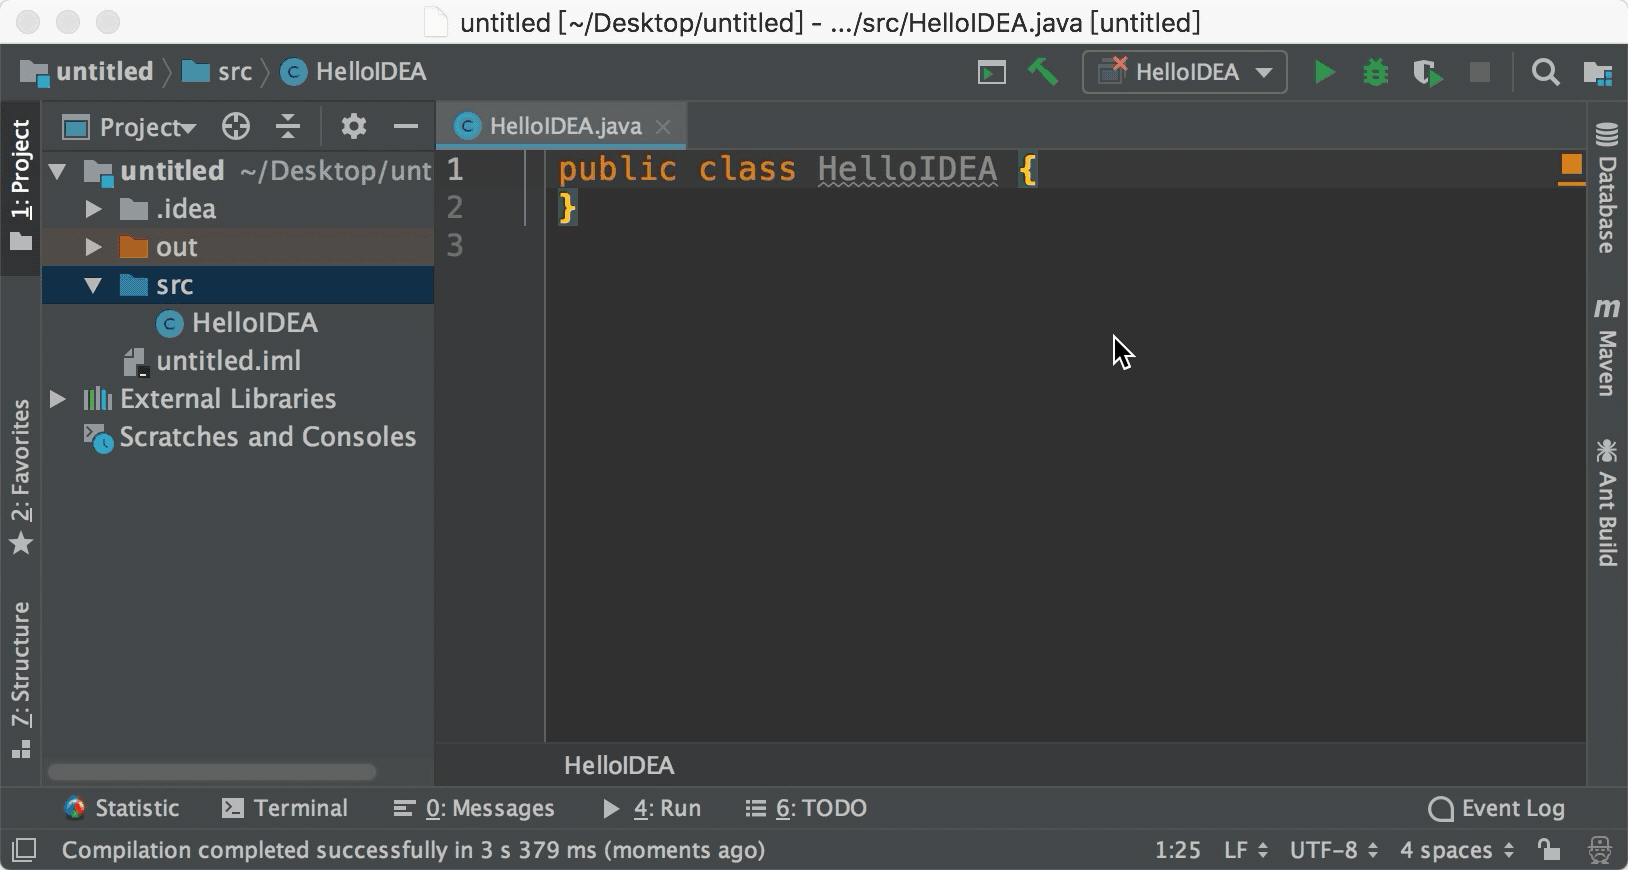The height and width of the screenshot is (870, 1628).
Task: Change file encoding UTF-8 selector
Action: (1334, 850)
